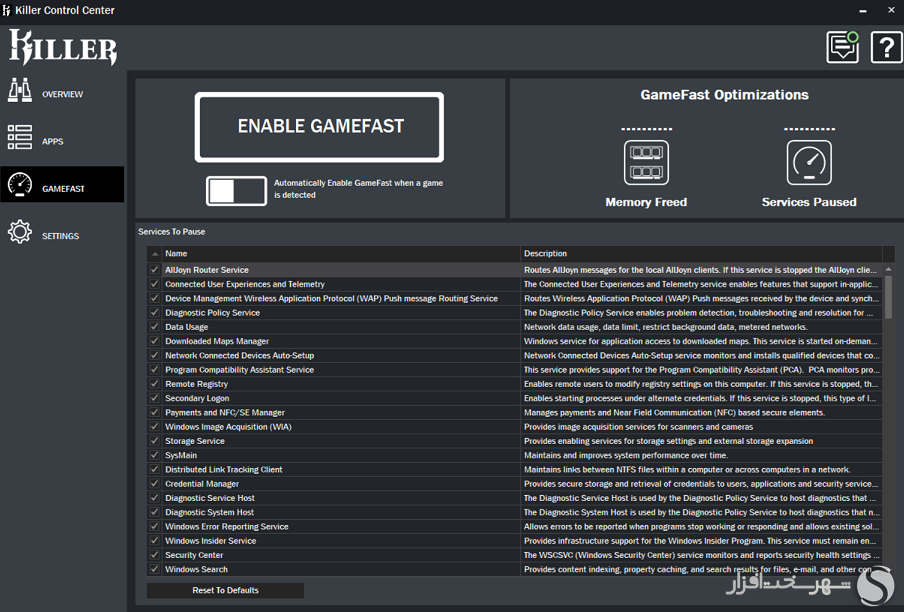This screenshot has height=612, width=904.
Task: Click the Apps list icon
Action: [20, 138]
